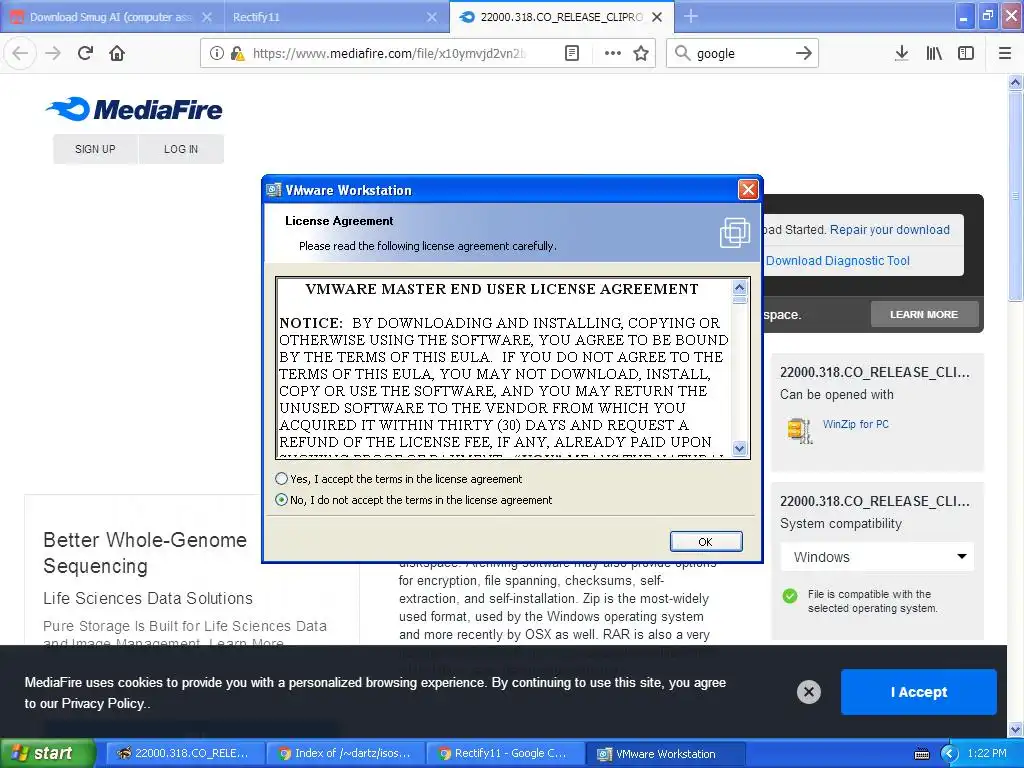Click the lock warning icon in address bar

238,53
